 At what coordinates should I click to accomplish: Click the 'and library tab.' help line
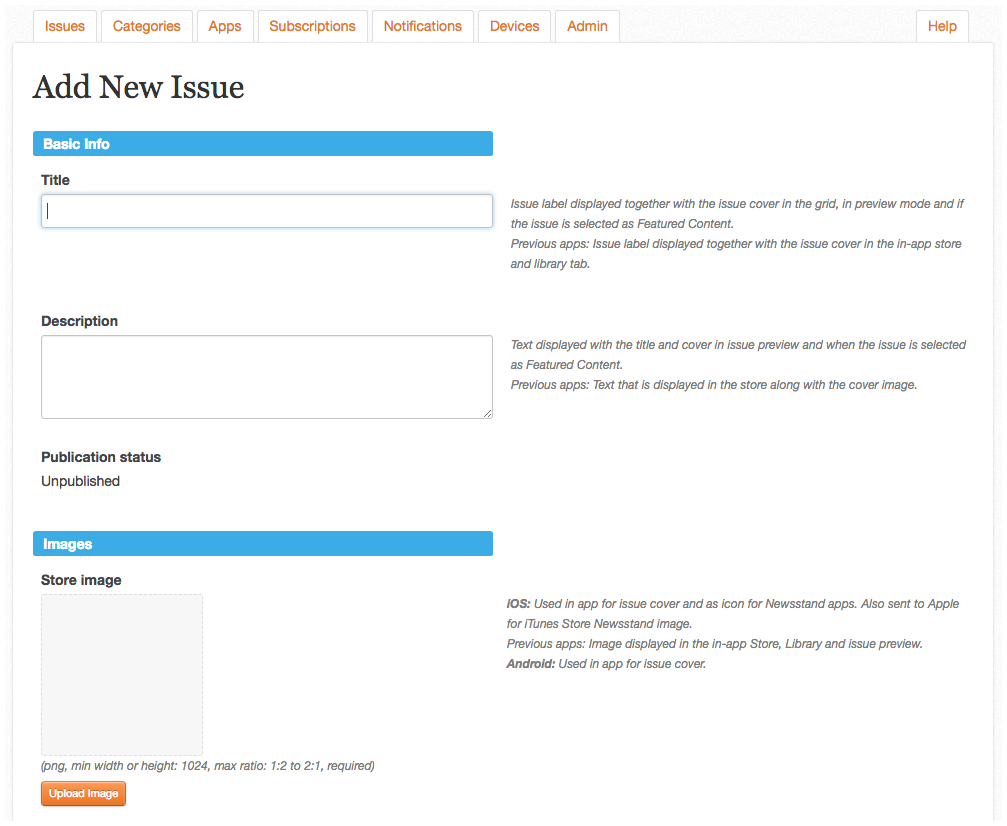coord(550,264)
